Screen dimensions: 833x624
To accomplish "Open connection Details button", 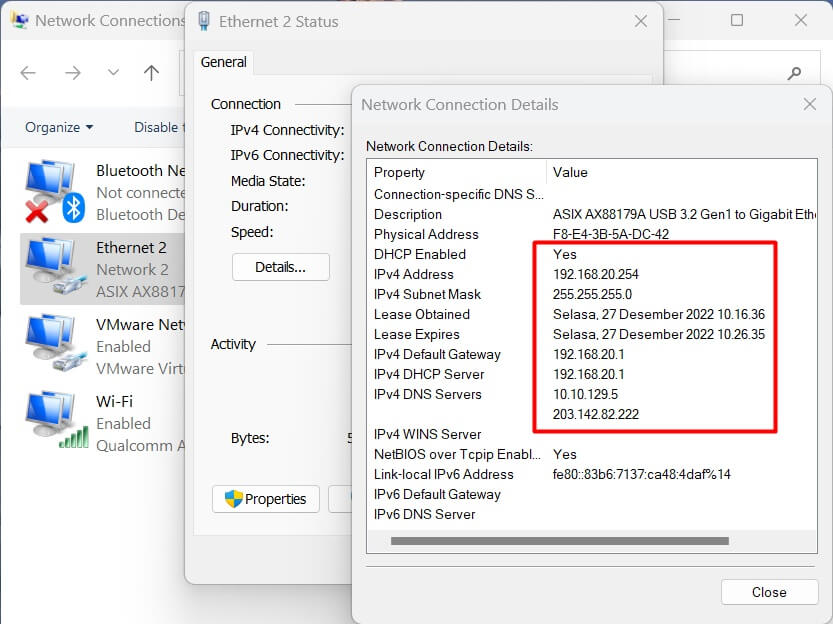I will coord(280,267).
